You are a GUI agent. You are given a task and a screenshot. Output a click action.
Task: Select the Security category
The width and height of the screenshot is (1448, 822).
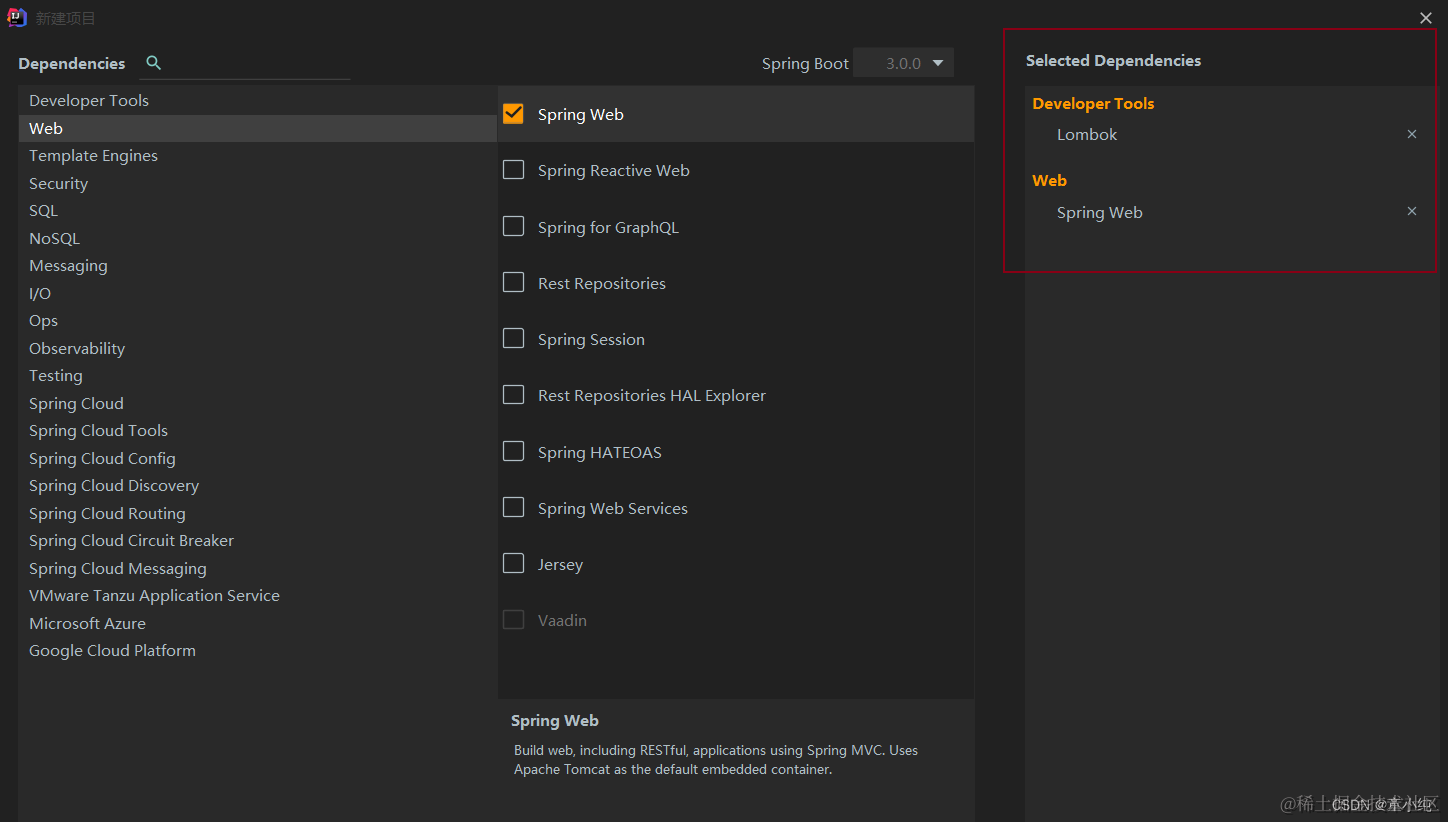(x=58, y=184)
